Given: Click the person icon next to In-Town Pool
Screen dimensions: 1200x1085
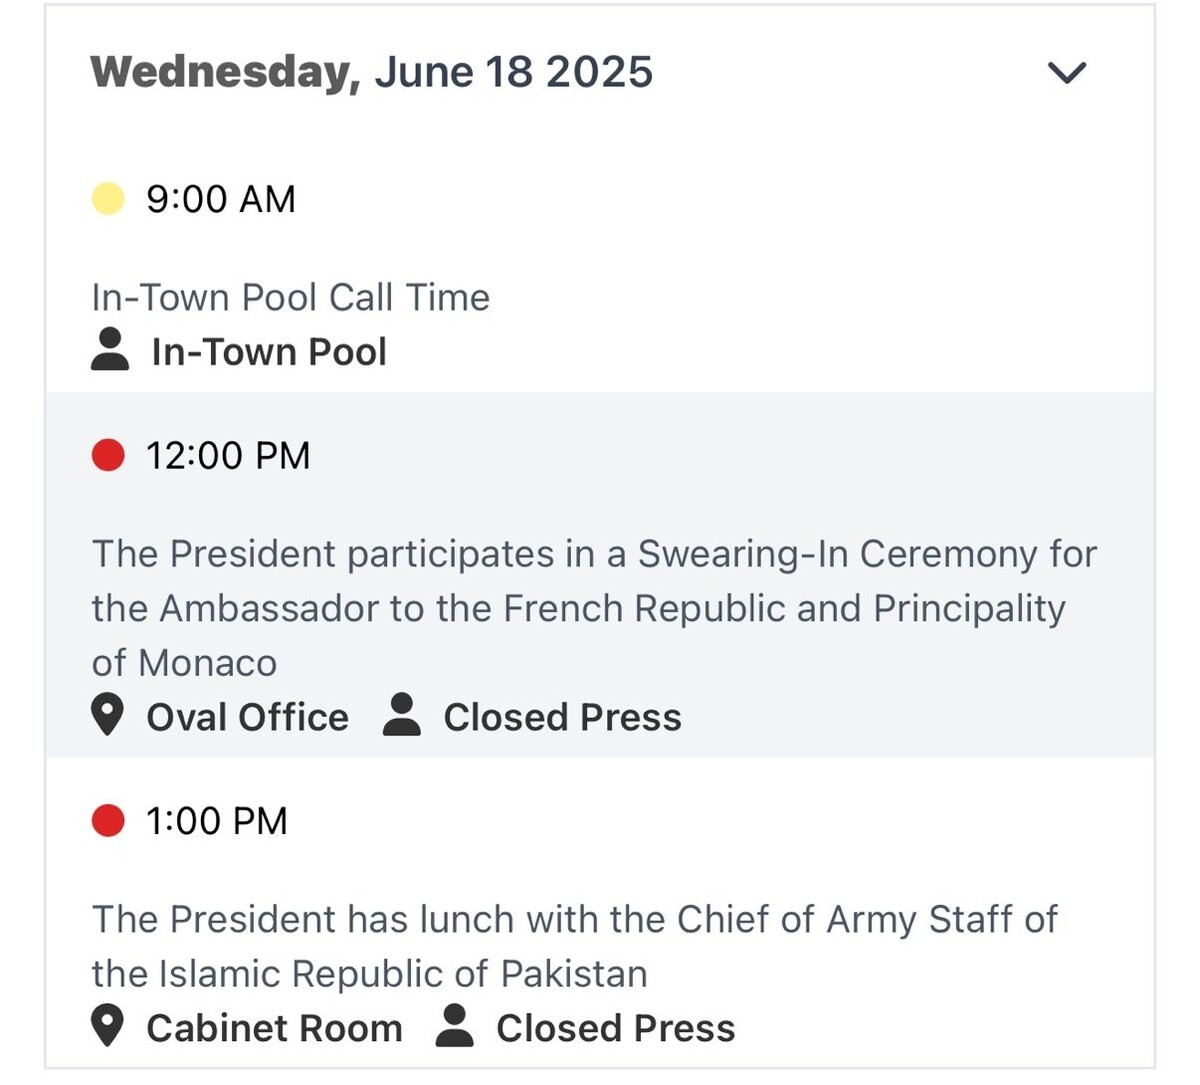Looking at the screenshot, I should tap(110, 350).
